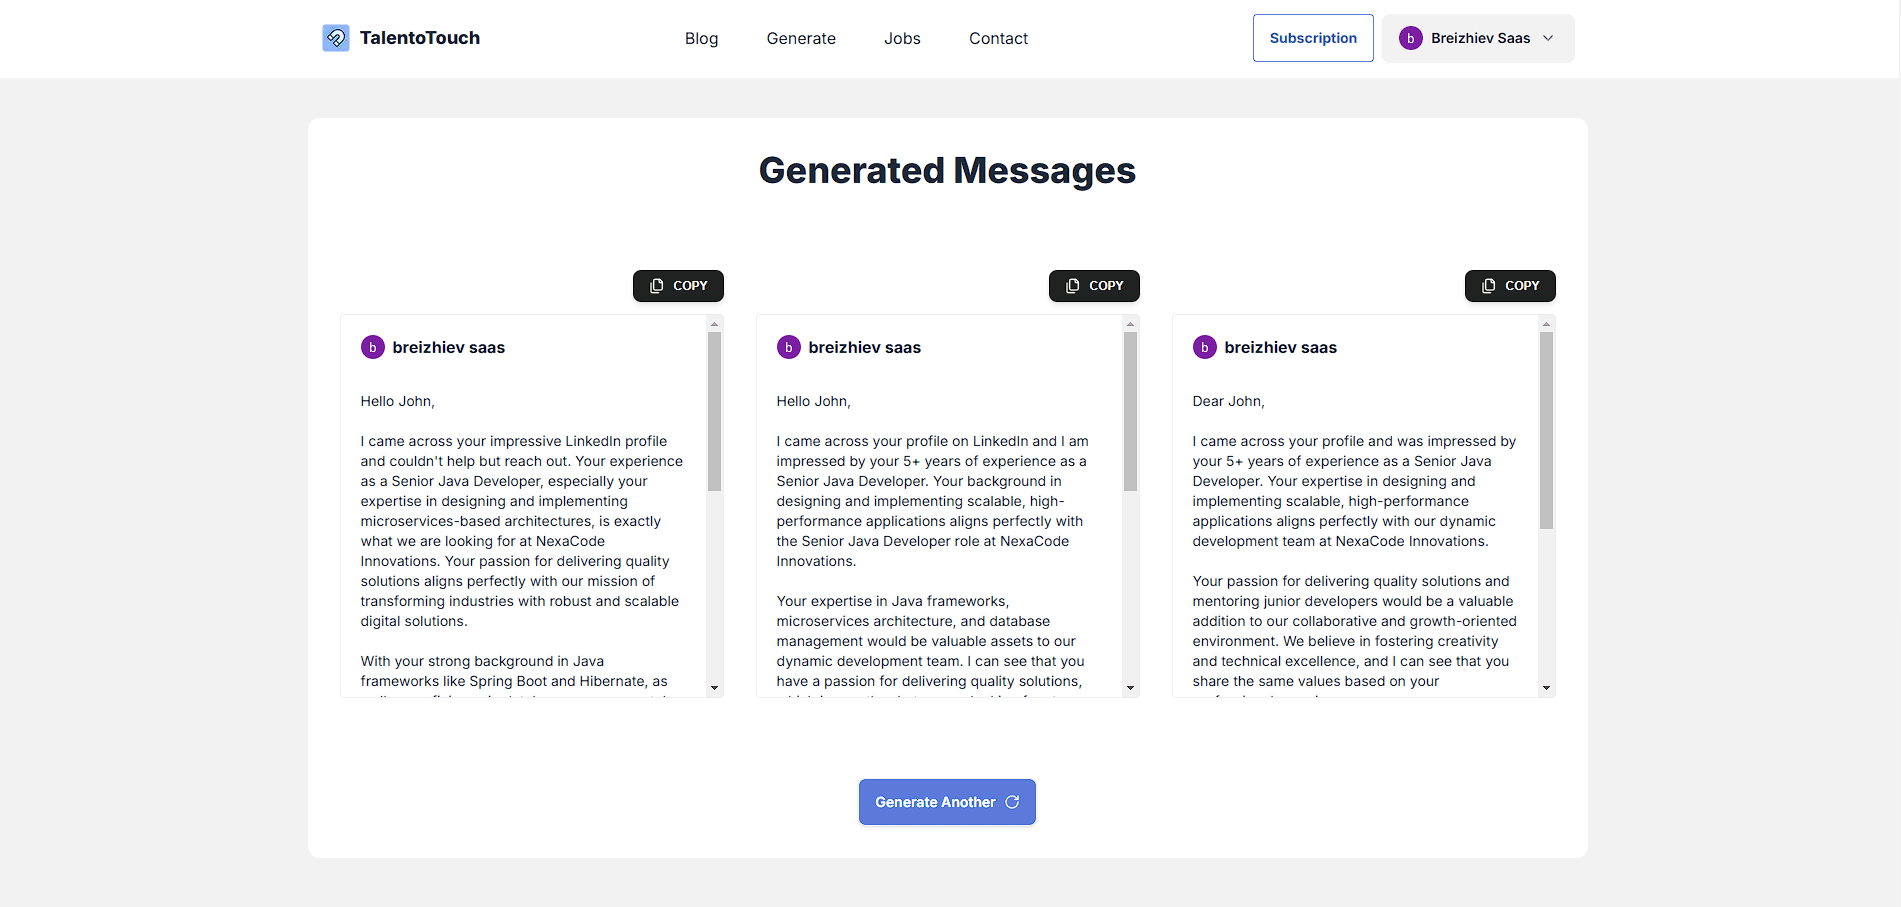Go to the Contact page

click(997, 37)
